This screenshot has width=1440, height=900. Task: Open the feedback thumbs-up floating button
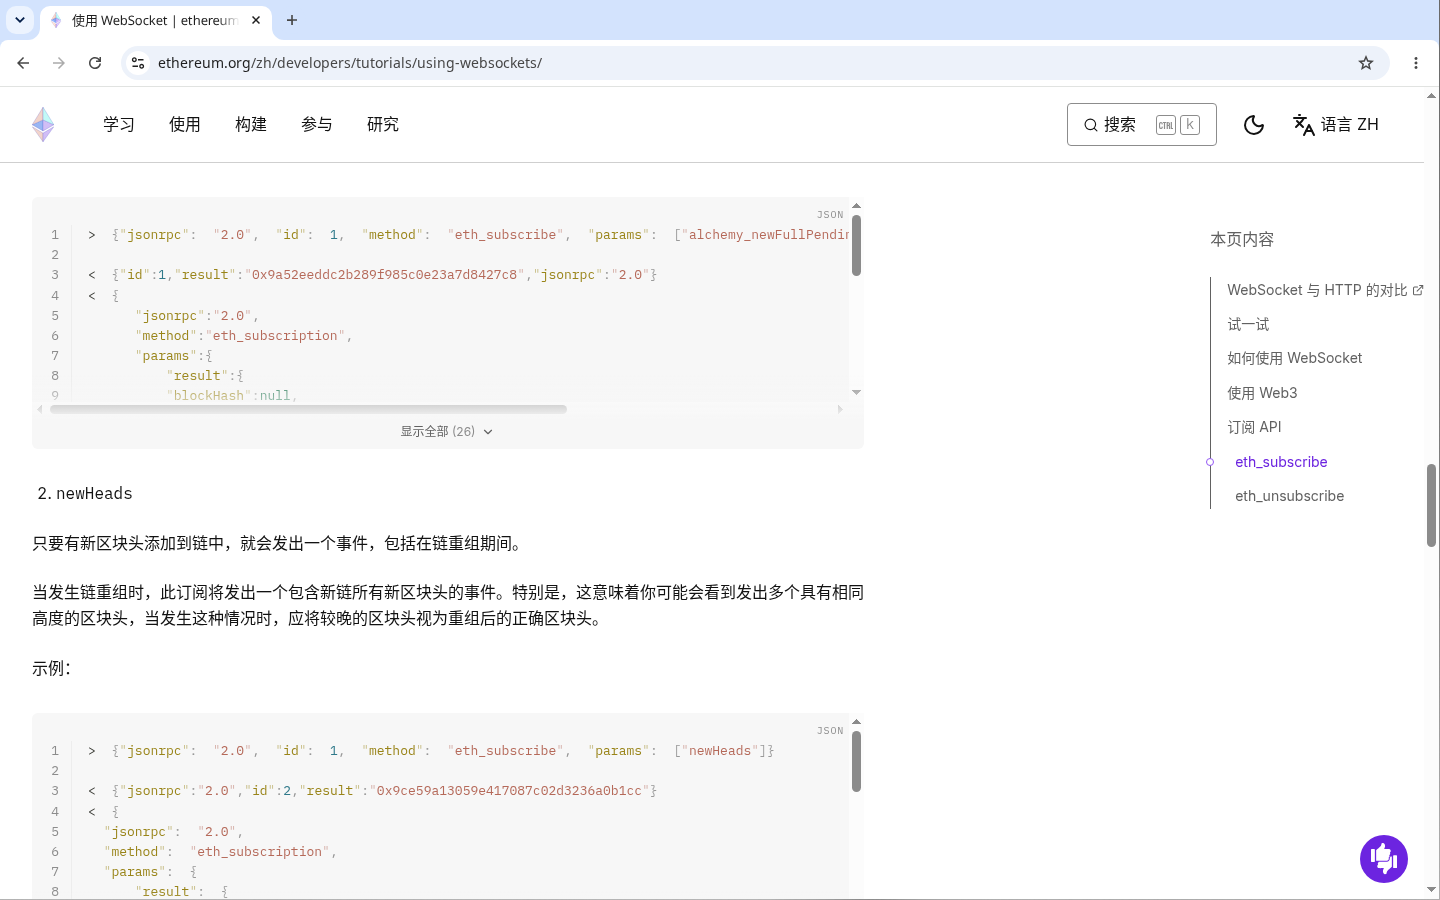pyautogui.click(x=1384, y=859)
